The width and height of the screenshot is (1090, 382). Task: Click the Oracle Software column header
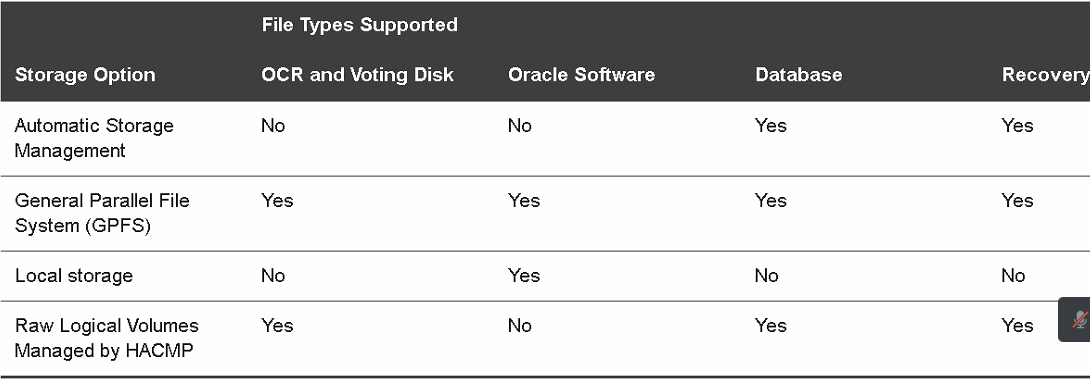(581, 75)
